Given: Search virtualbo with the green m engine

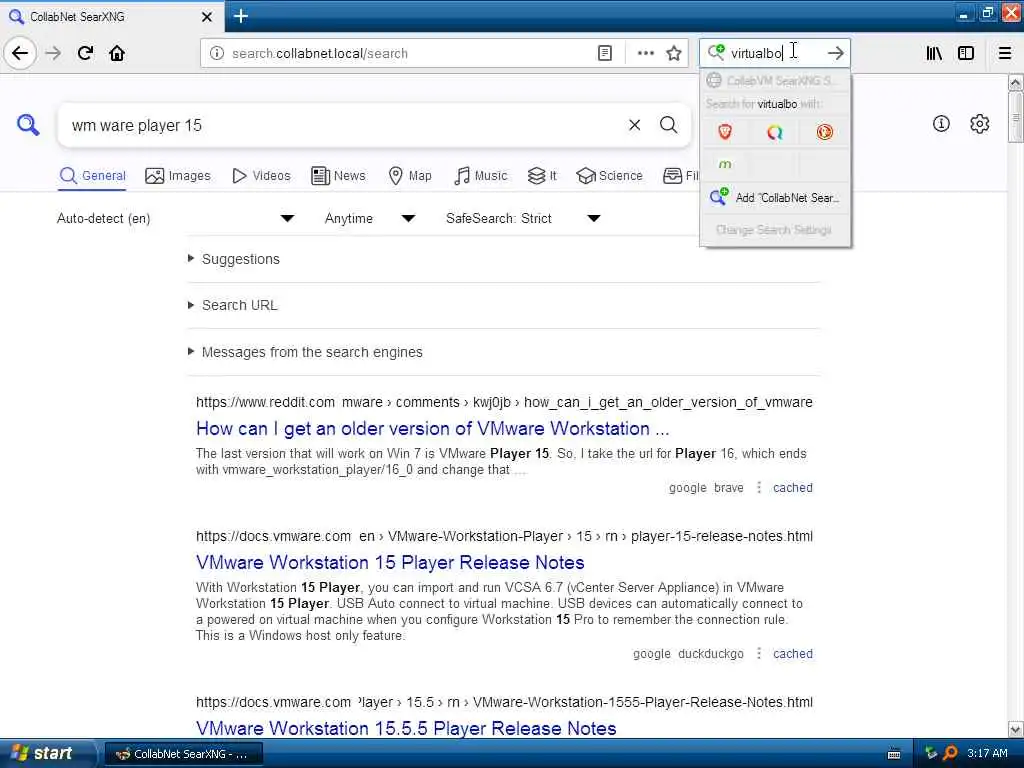Looking at the screenshot, I should tap(725, 164).
